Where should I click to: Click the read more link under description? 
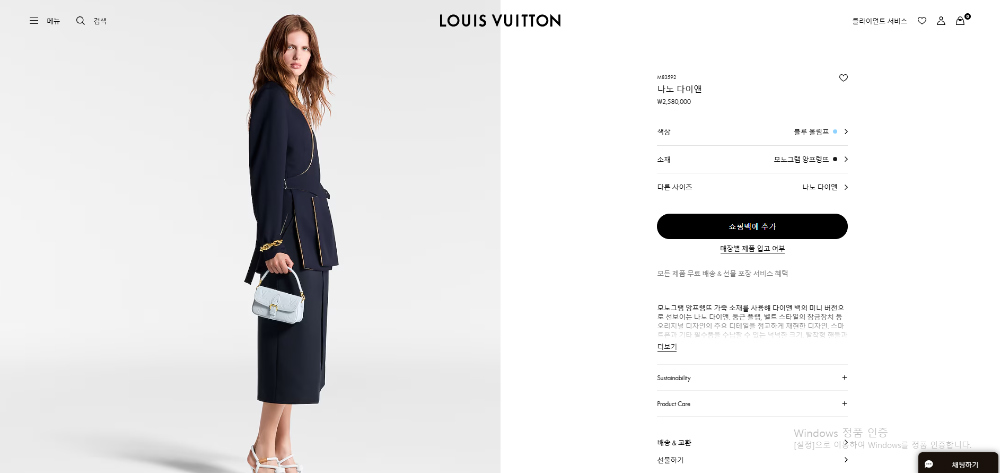click(x=666, y=347)
